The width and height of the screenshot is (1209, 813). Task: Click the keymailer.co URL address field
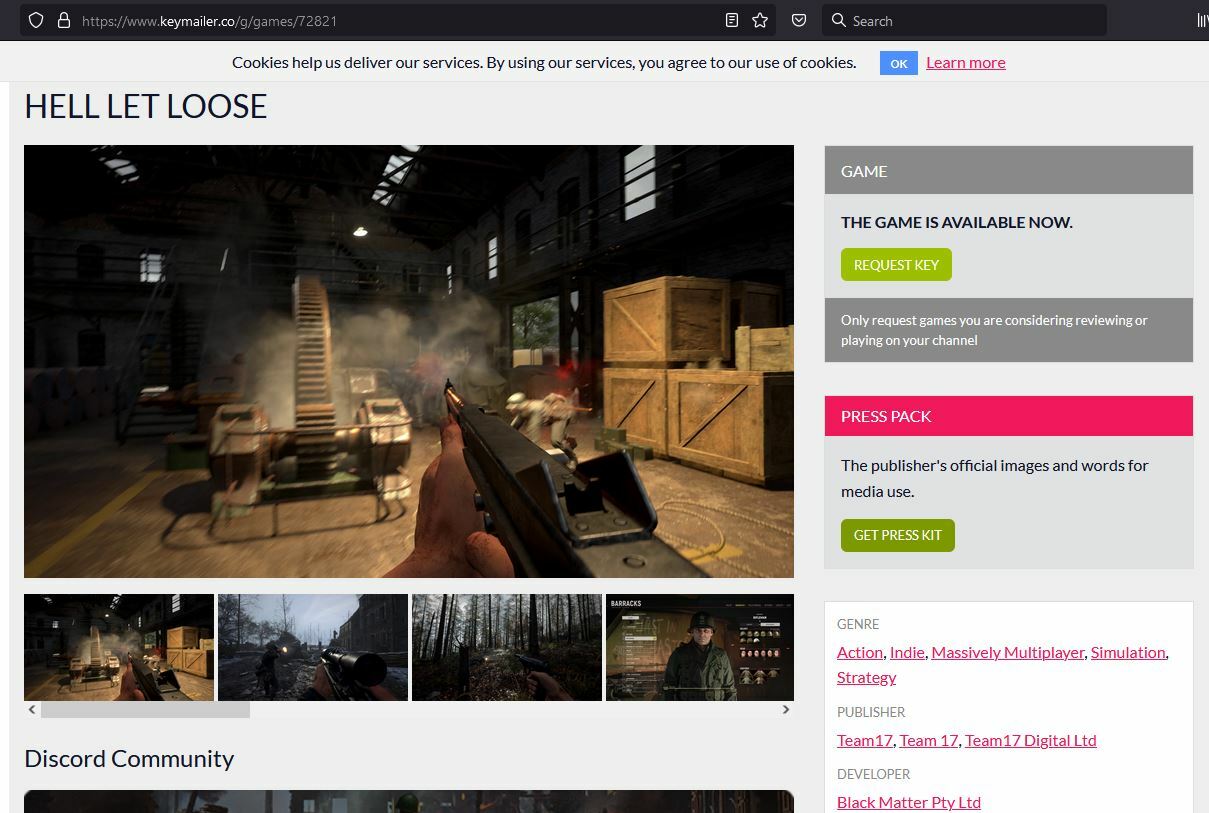(398, 20)
